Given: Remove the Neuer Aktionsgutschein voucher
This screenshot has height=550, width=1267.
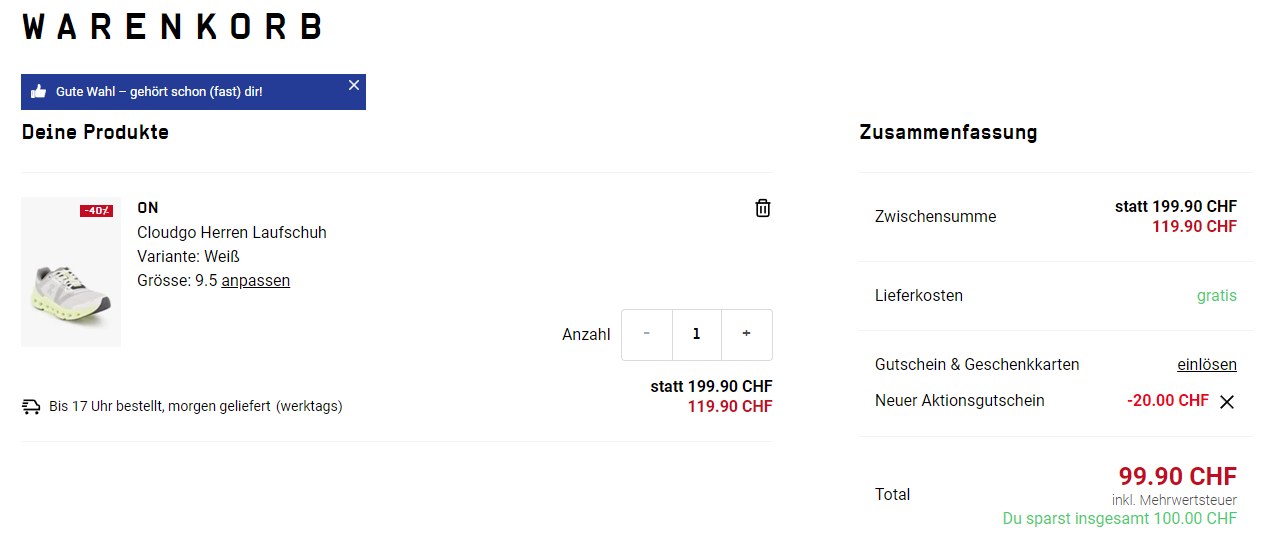Looking at the screenshot, I should click(x=1227, y=402).
